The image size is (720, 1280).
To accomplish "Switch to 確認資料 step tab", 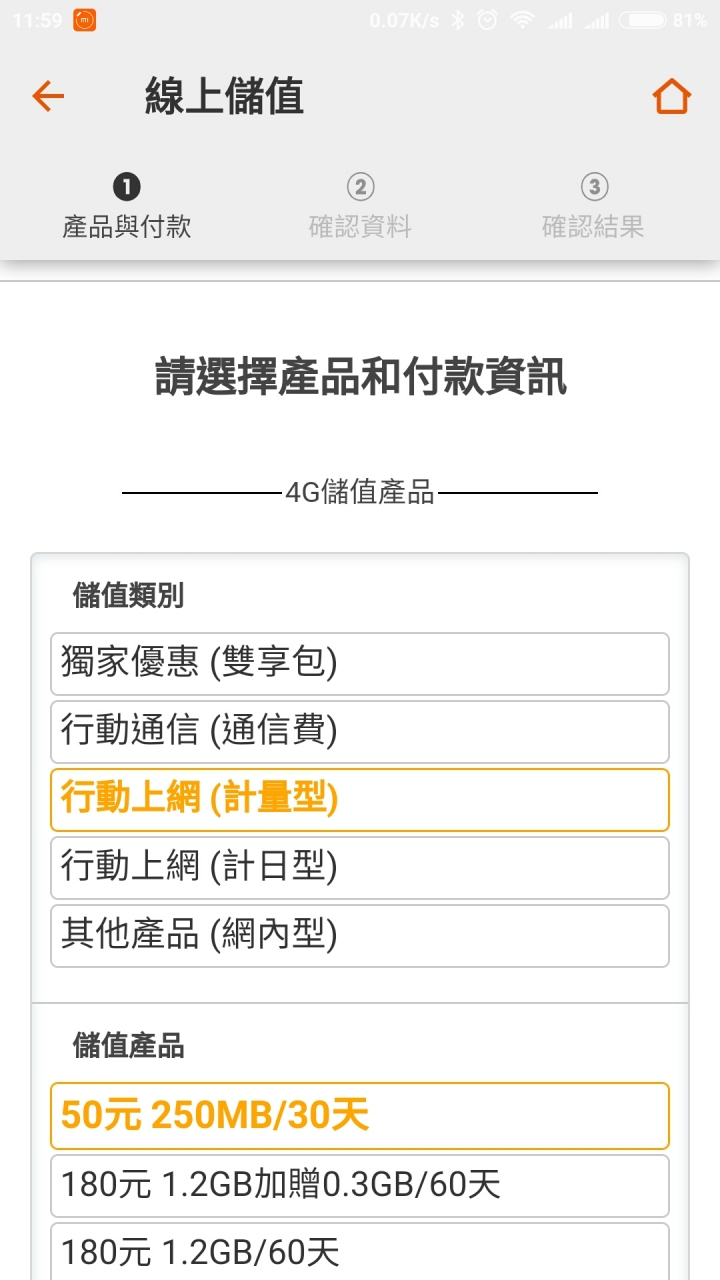I will [360, 227].
